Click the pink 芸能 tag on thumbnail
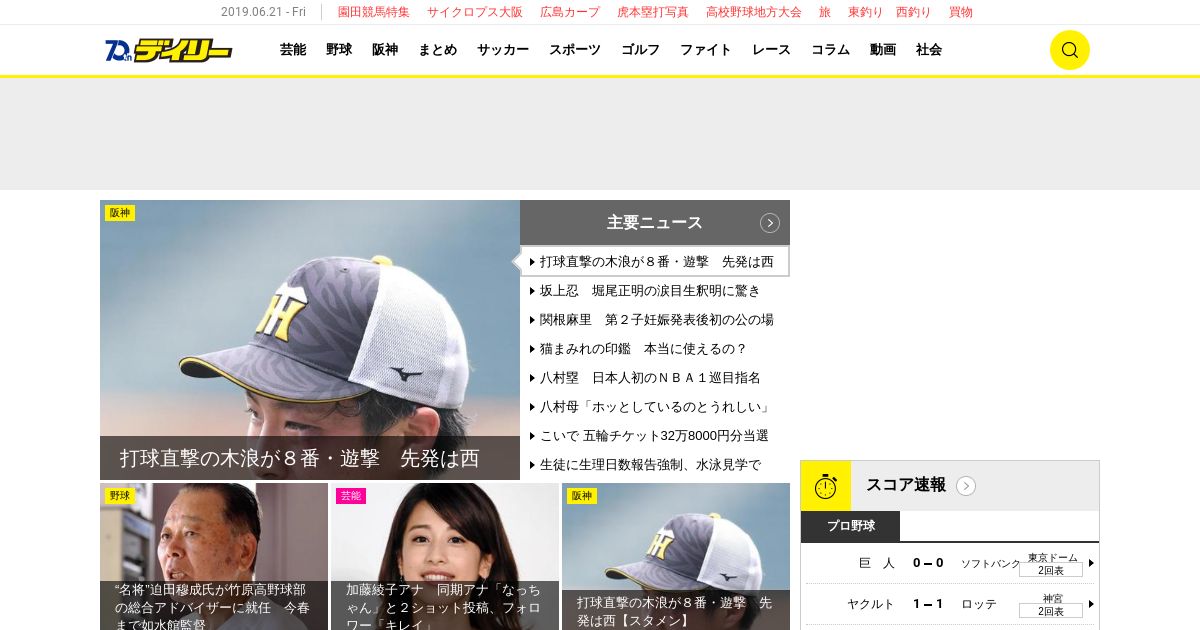Image resolution: width=1200 pixels, height=630 pixels. click(351, 496)
